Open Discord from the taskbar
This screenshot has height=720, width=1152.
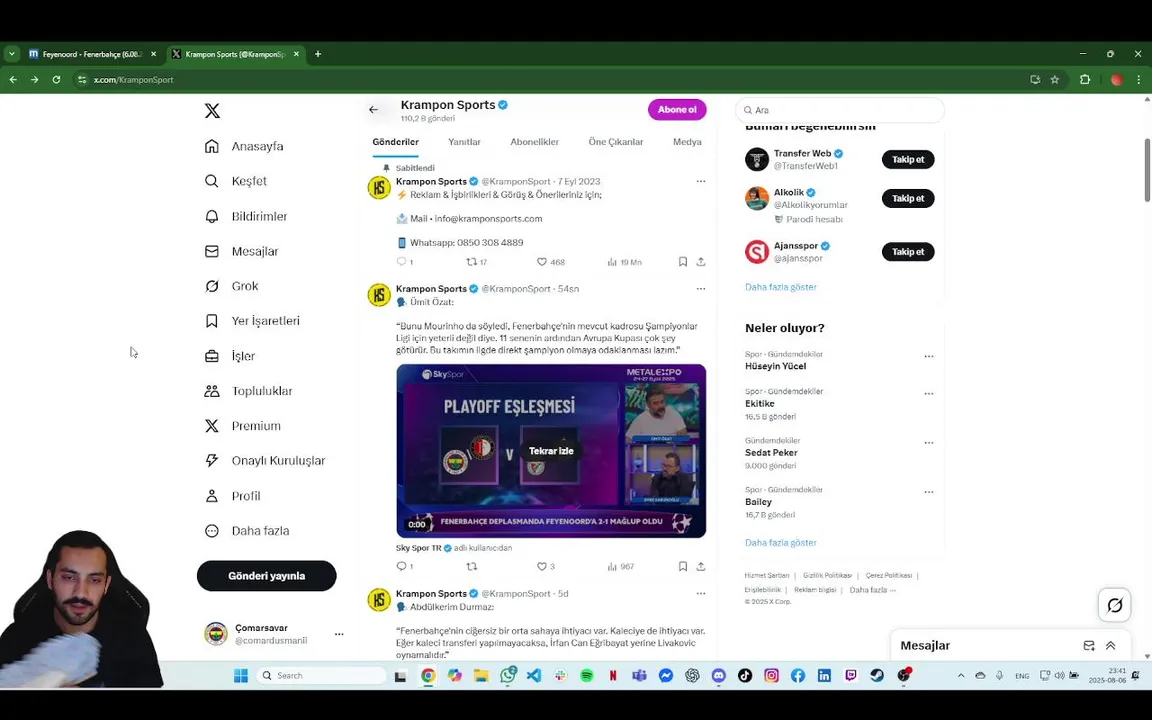tap(719, 676)
